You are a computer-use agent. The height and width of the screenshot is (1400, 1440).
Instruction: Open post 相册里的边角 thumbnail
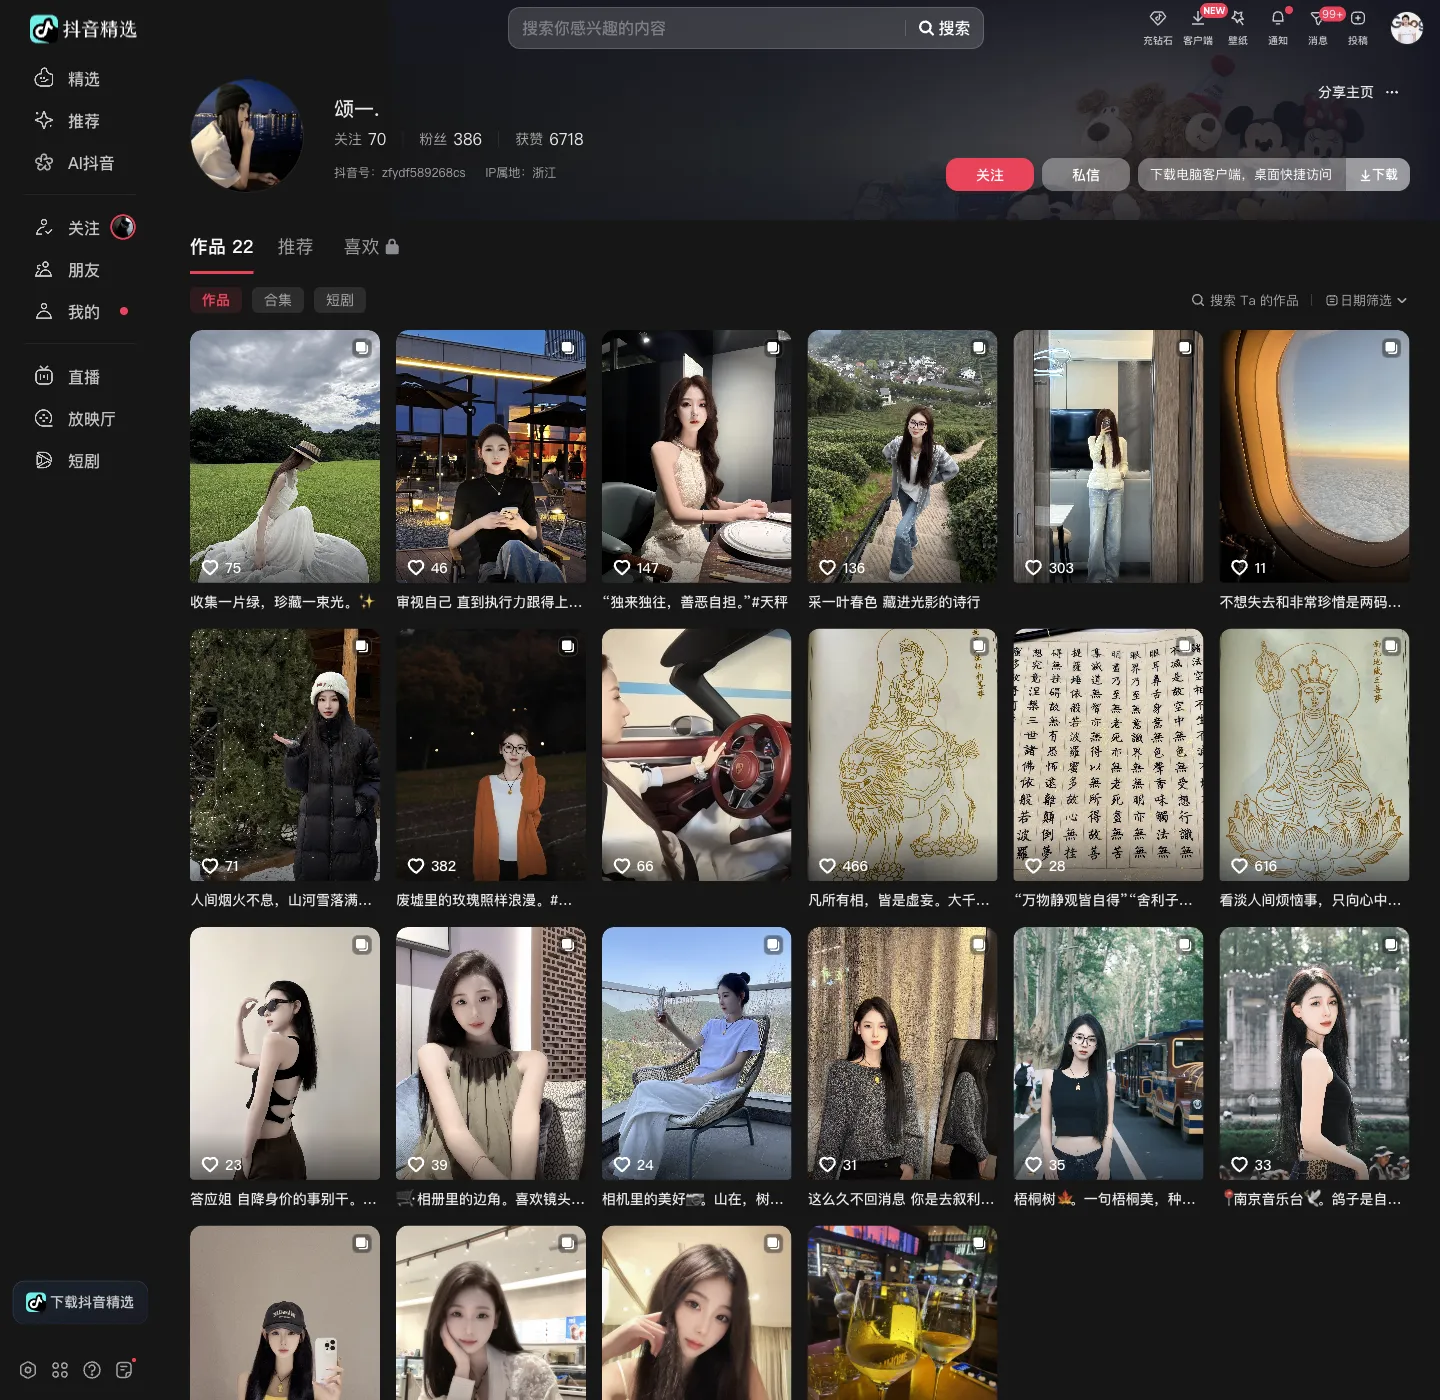(491, 1053)
